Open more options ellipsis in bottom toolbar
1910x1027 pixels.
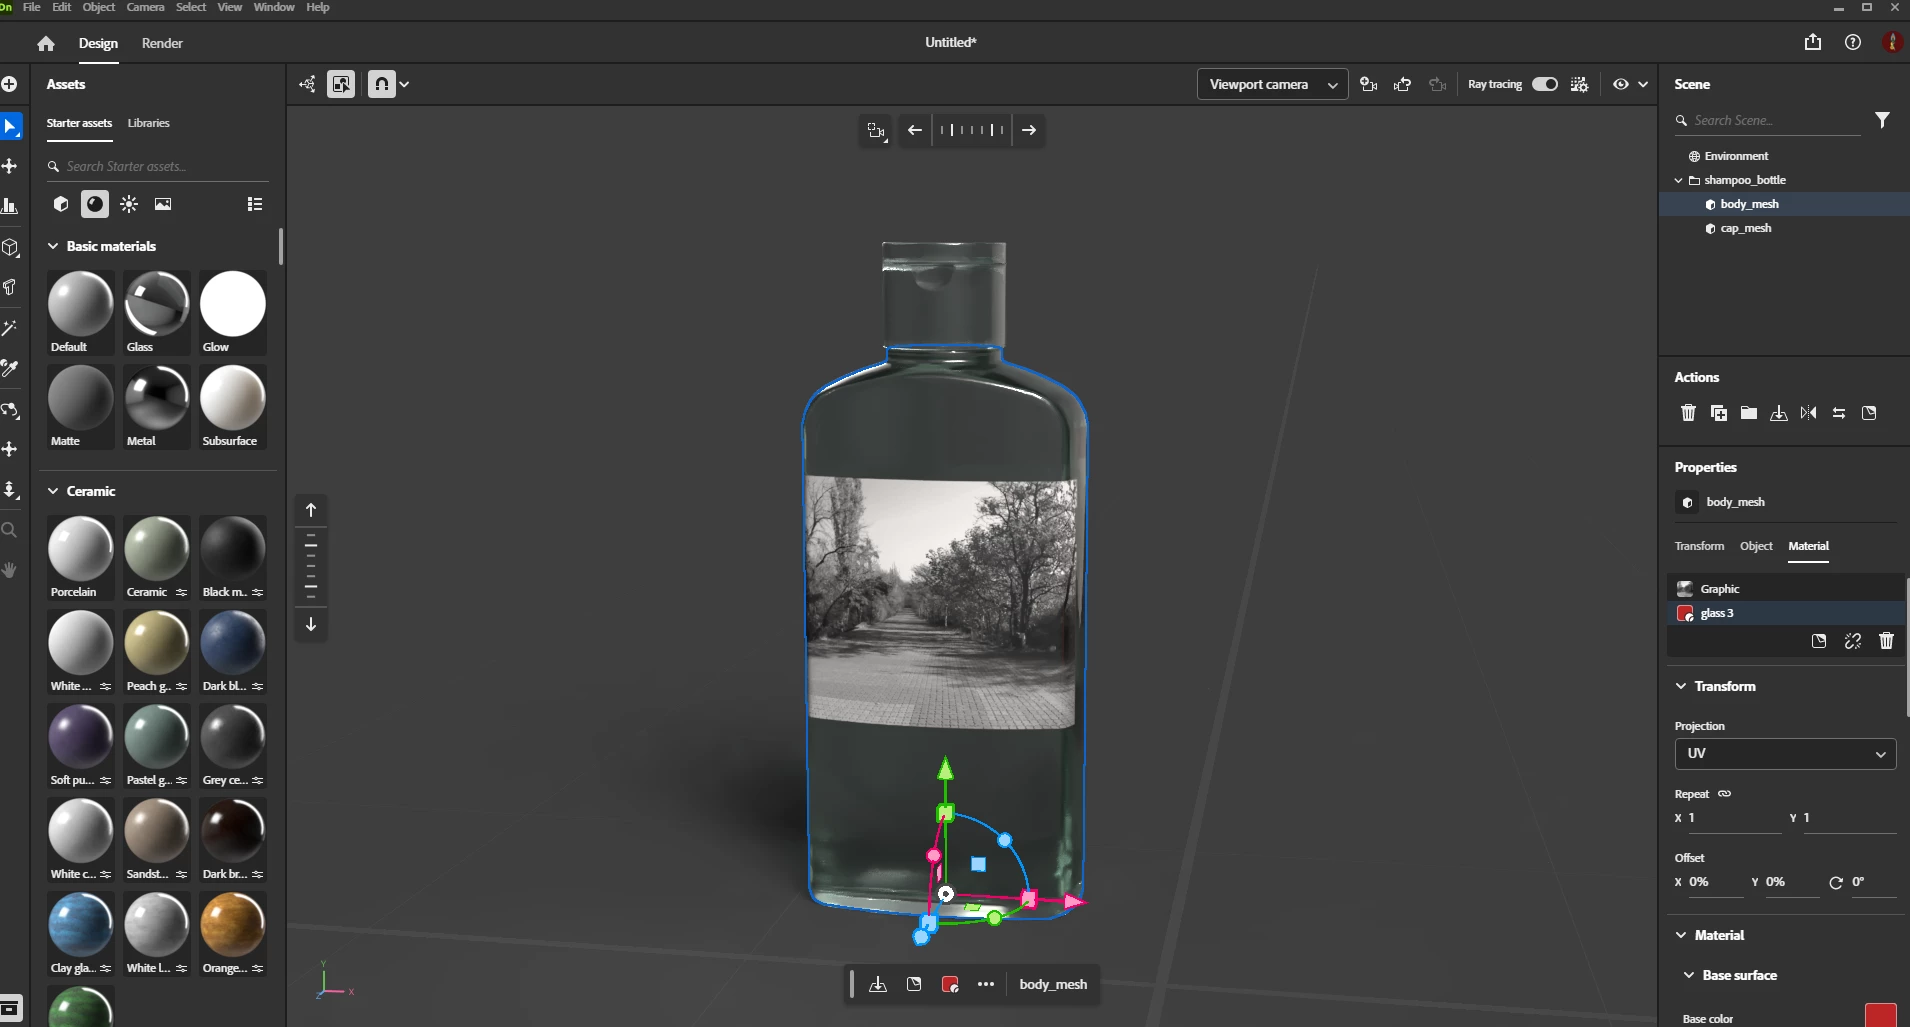(986, 984)
